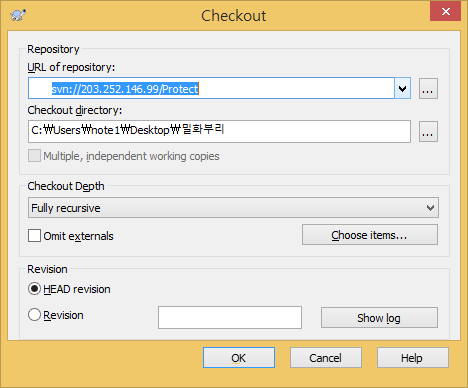Select the HEAD revision radio button
Image resolution: width=468 pixels, height=388 pixels.
[34, 289]
